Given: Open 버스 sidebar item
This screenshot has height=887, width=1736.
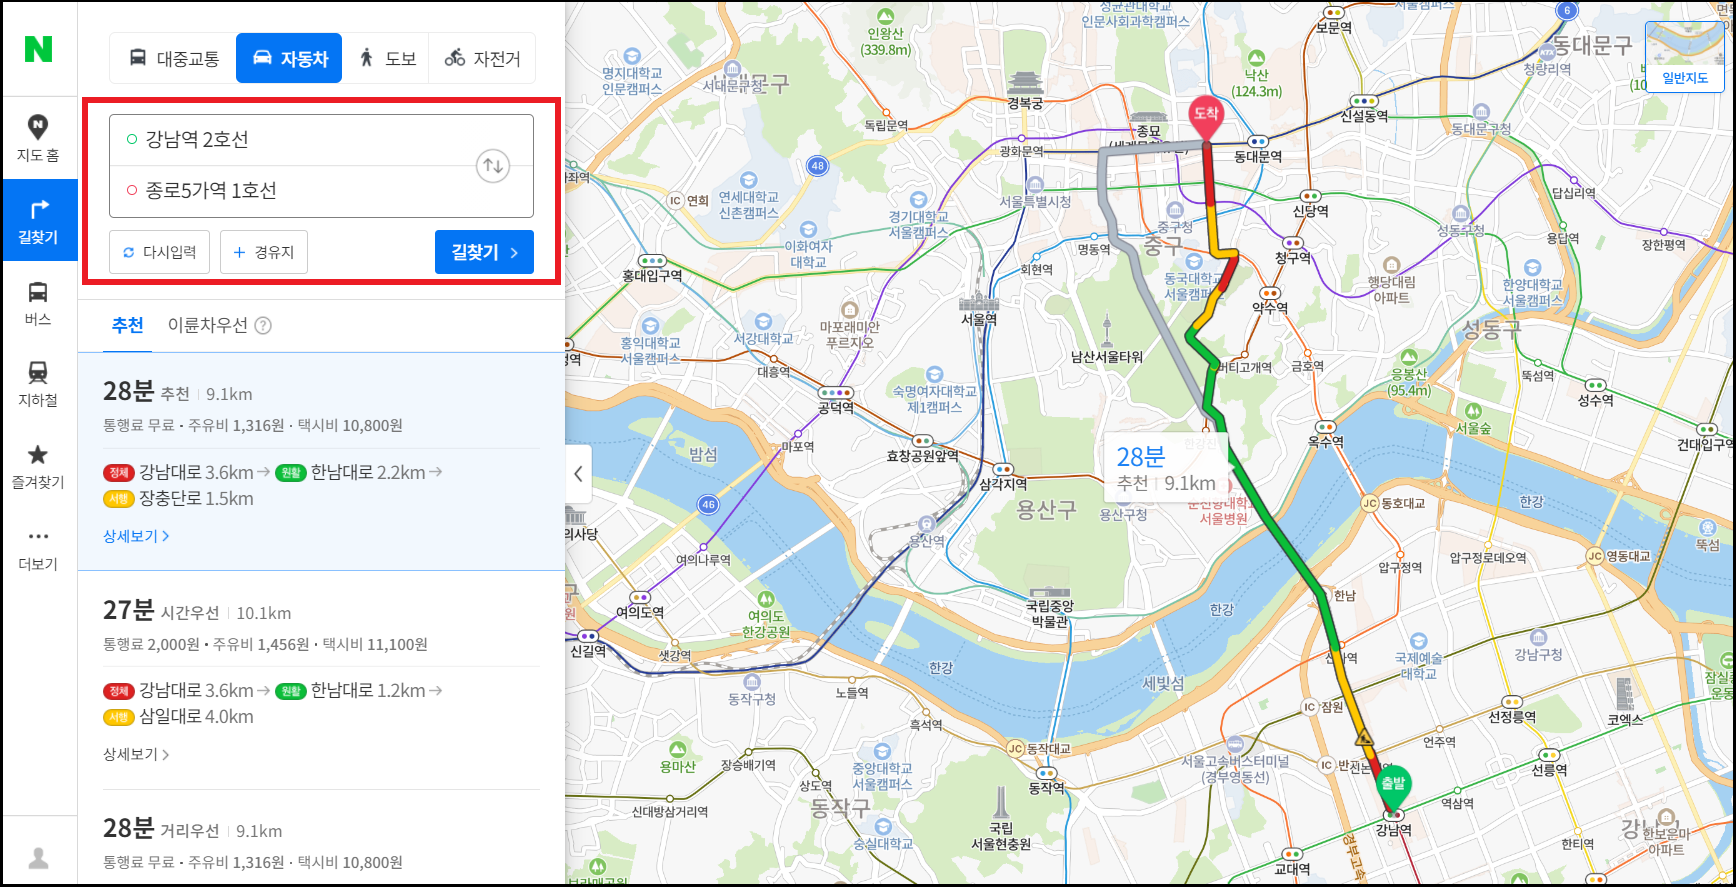Looking at the screenshot, I should (38, 302).
